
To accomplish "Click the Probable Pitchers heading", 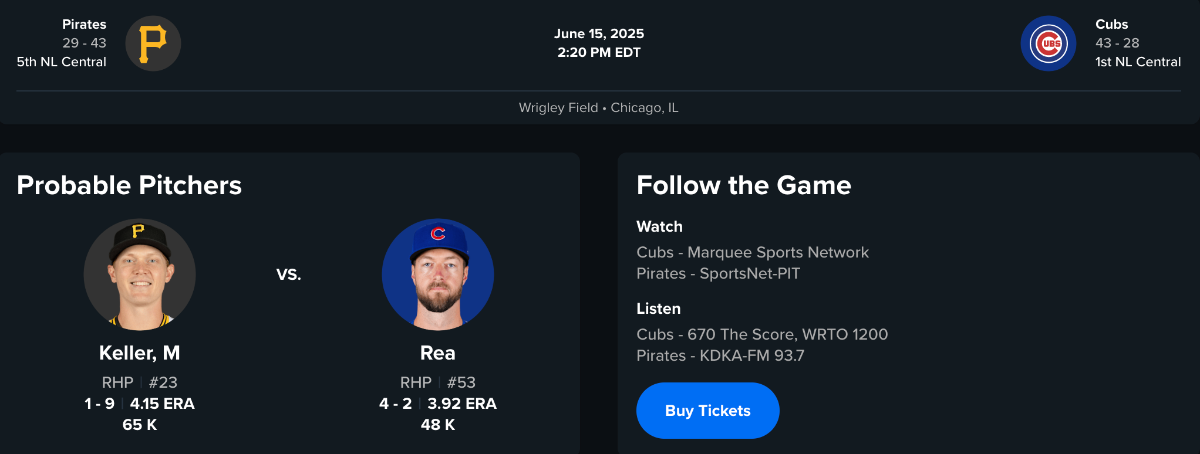I will (x=129, y=185).
